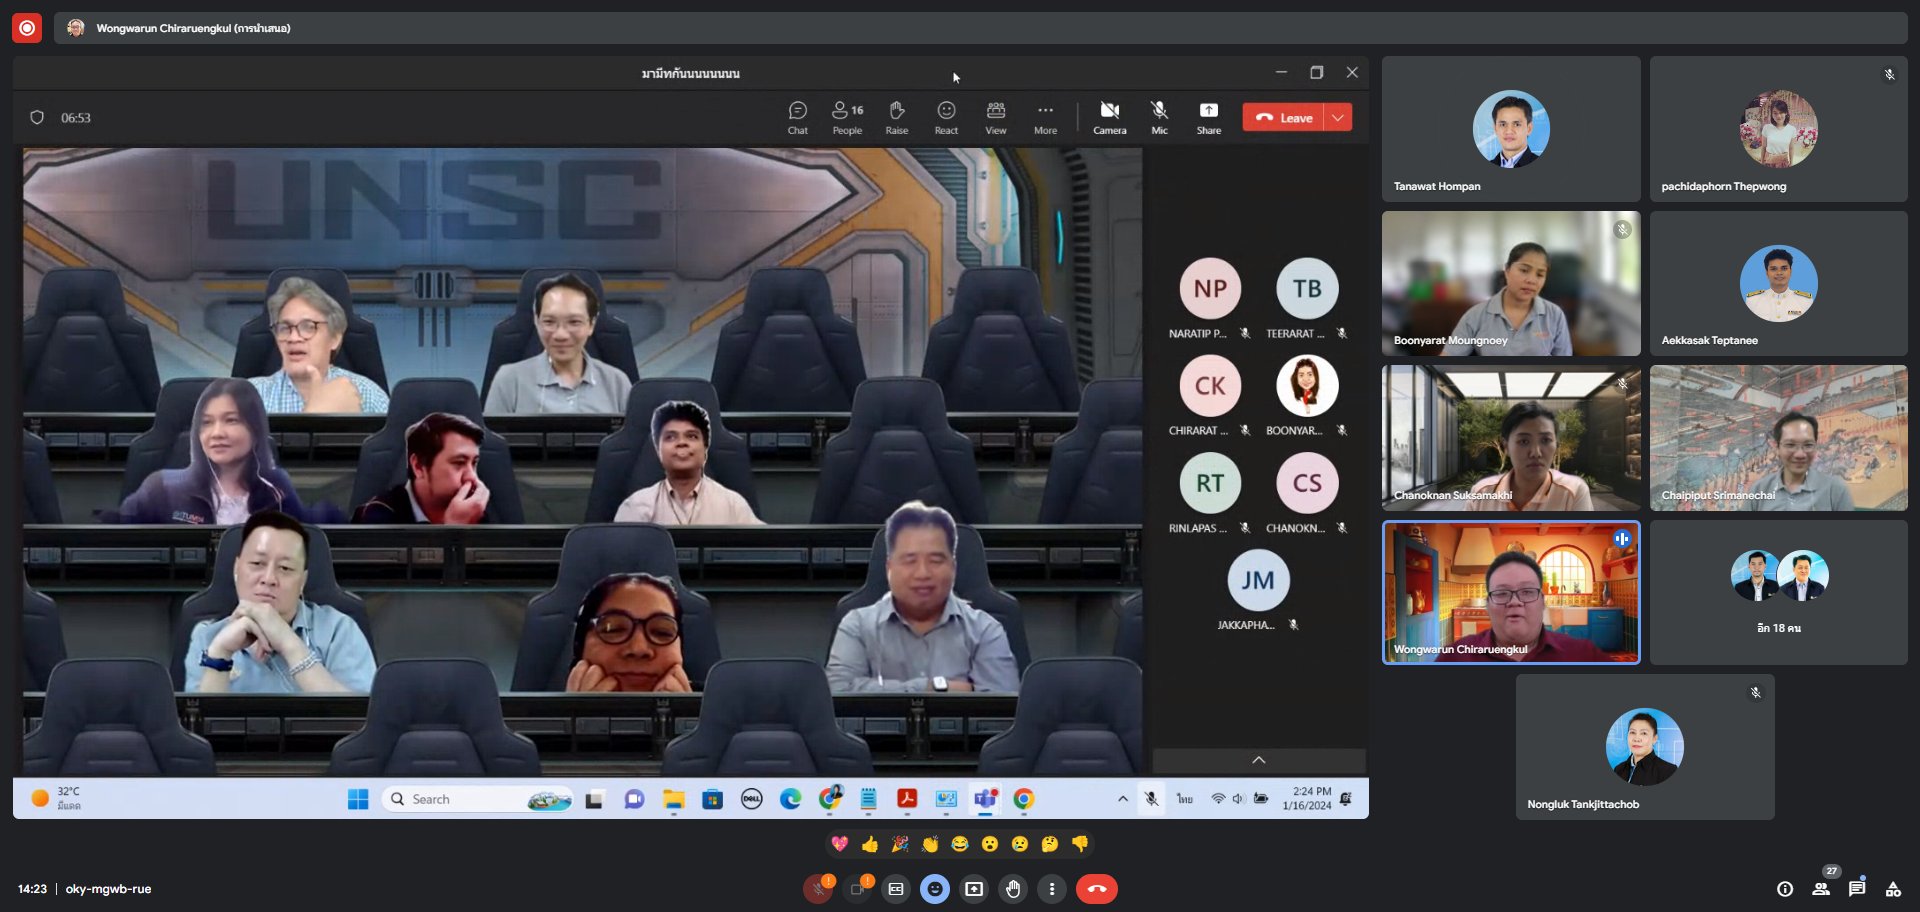Toggle microphone in Meet bottom bar
The width and height of the screenshot is (1920, 912).
[x=818, y=888]
